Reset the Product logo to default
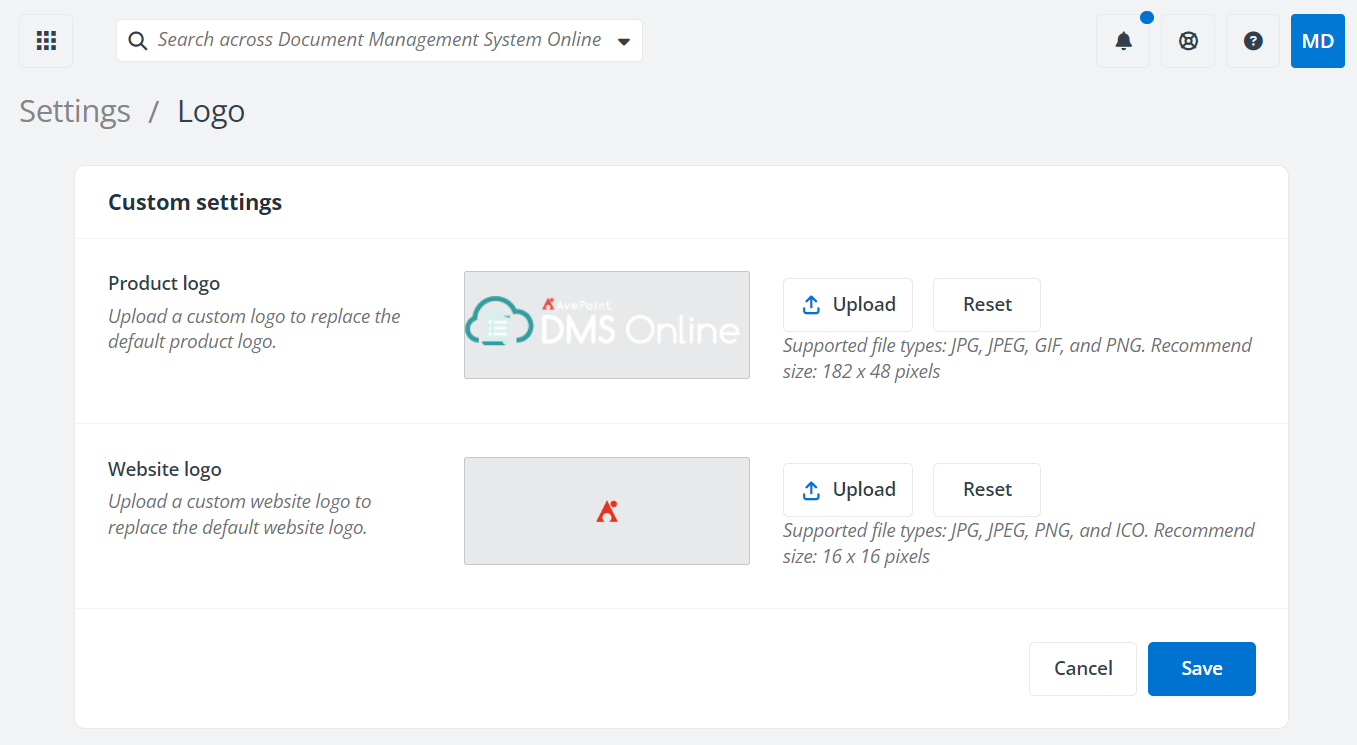 point(986,304)
